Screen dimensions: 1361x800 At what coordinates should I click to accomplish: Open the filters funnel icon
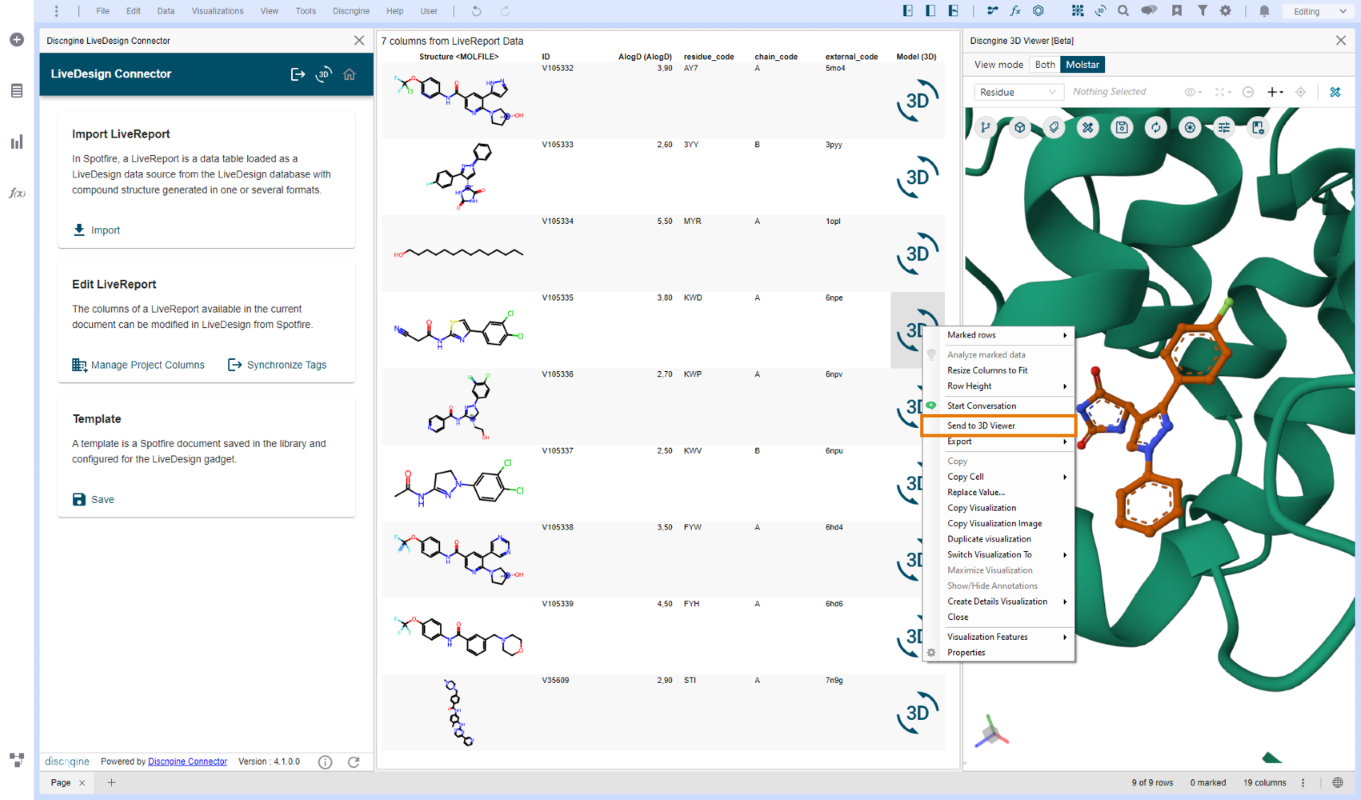pos(1202,11)
